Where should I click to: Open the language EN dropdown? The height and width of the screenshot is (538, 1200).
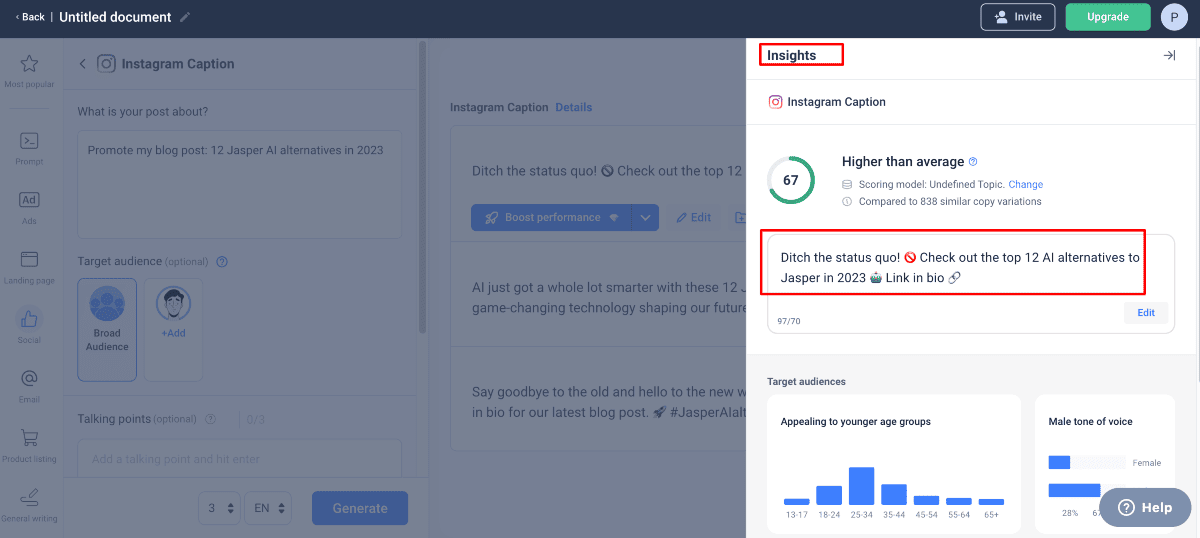point(270,508)
